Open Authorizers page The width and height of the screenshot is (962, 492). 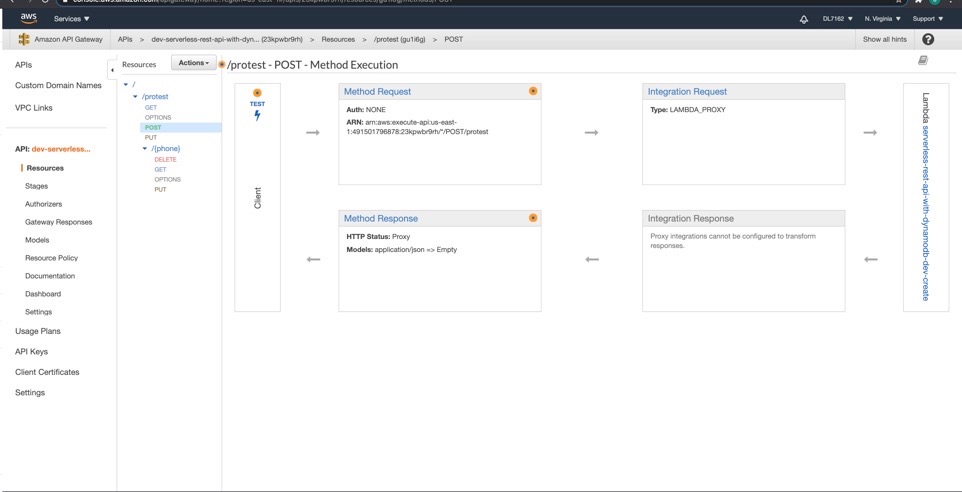click(44, 204)
